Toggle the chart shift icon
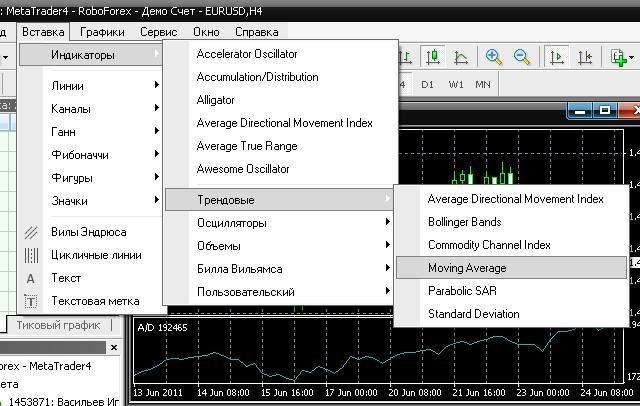This screenshot has height=406, width=640. (x=583, y=57)
